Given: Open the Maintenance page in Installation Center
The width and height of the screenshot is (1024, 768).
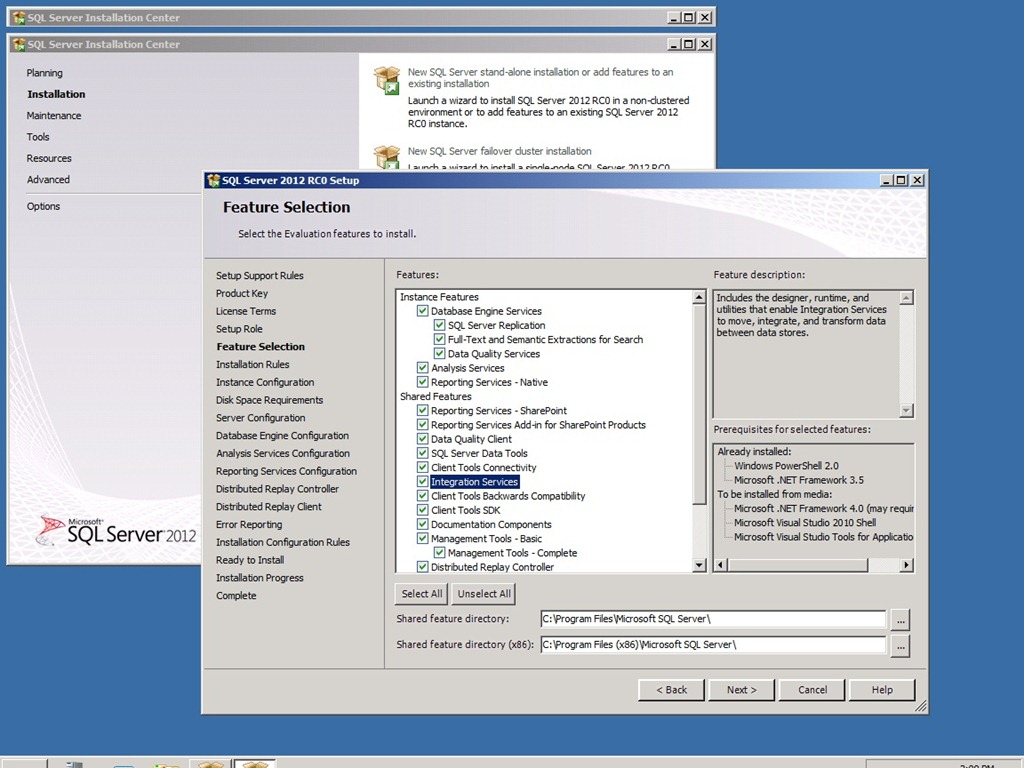Looking at the screenshot, I should [54, 116].
